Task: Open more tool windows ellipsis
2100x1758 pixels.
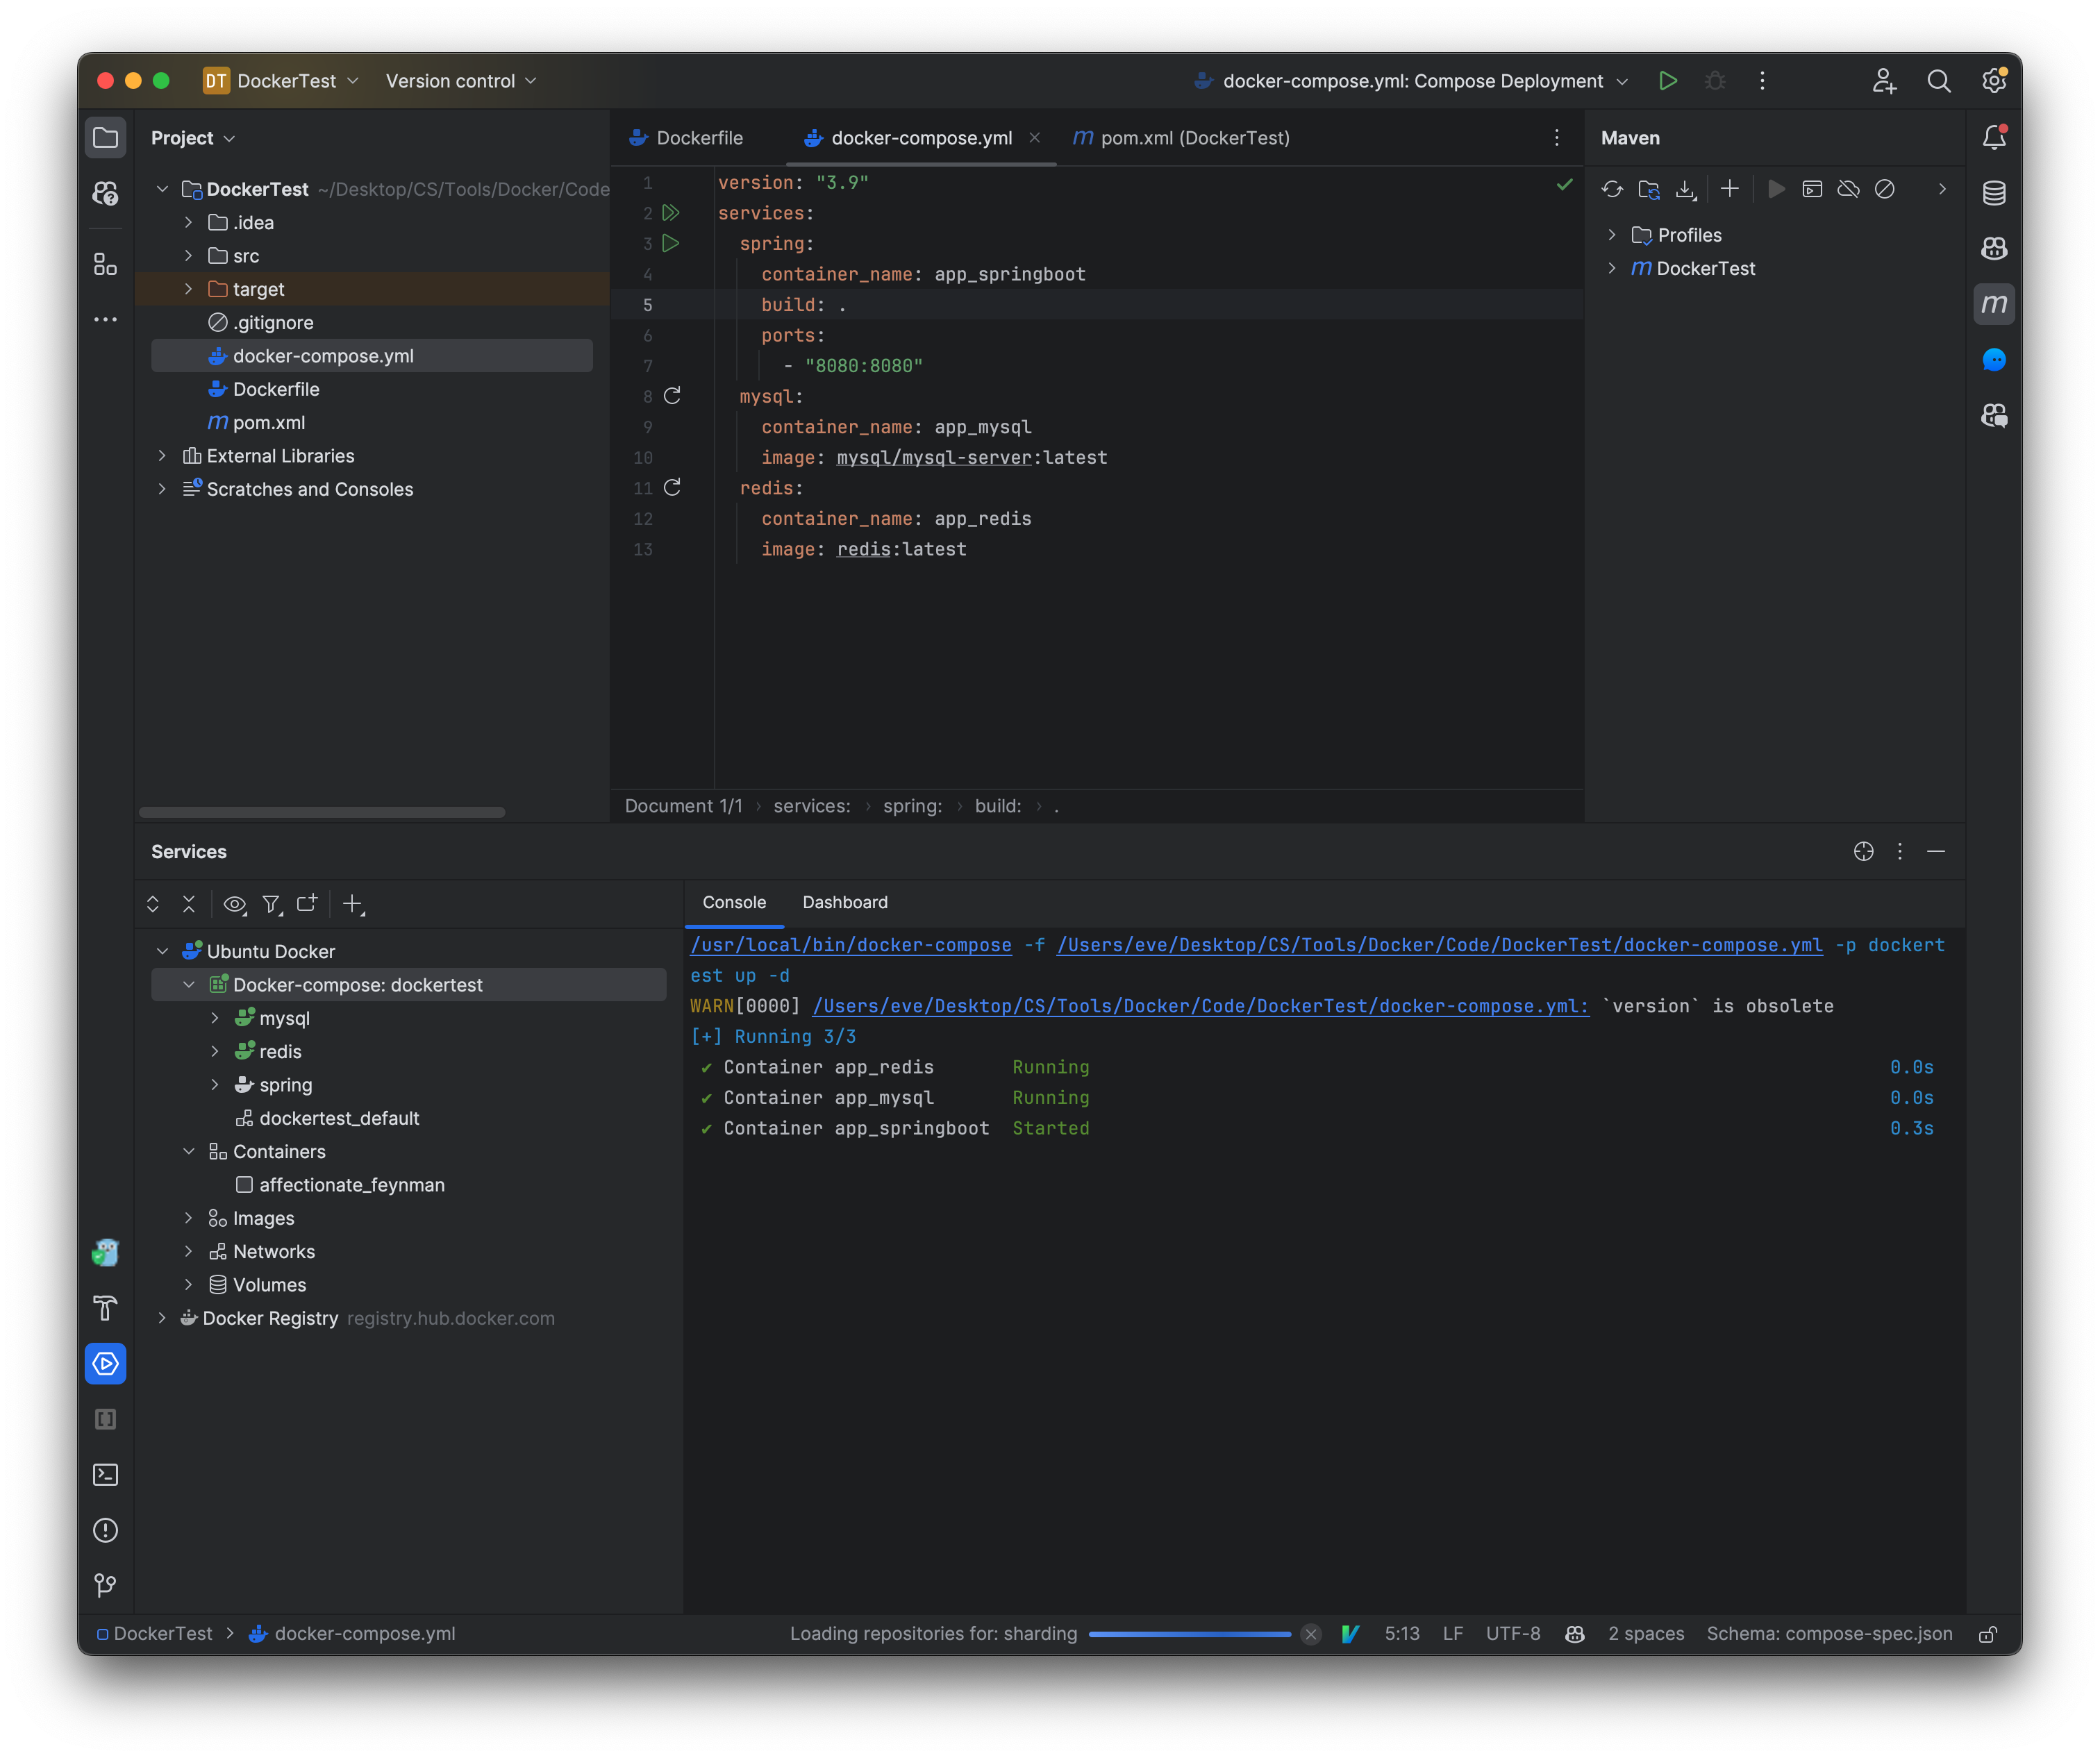Action: click(105, 320)
